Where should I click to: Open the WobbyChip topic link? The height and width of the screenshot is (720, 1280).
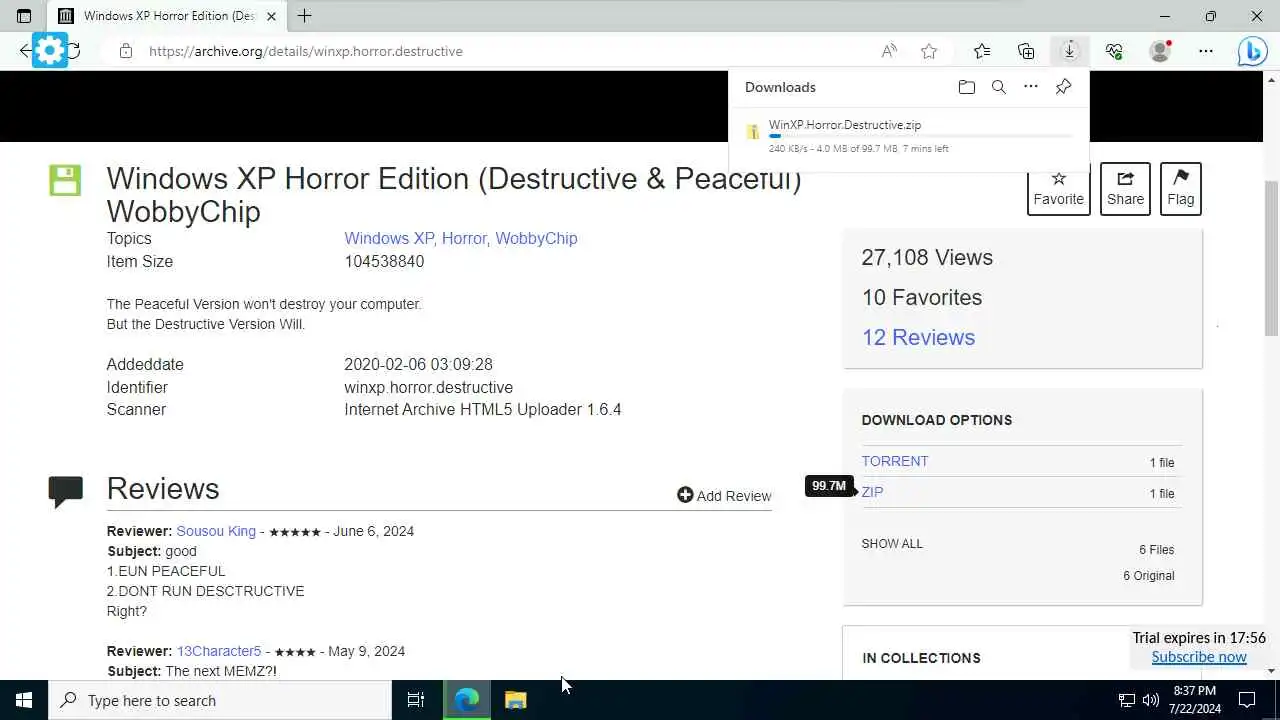click(536, 238)
